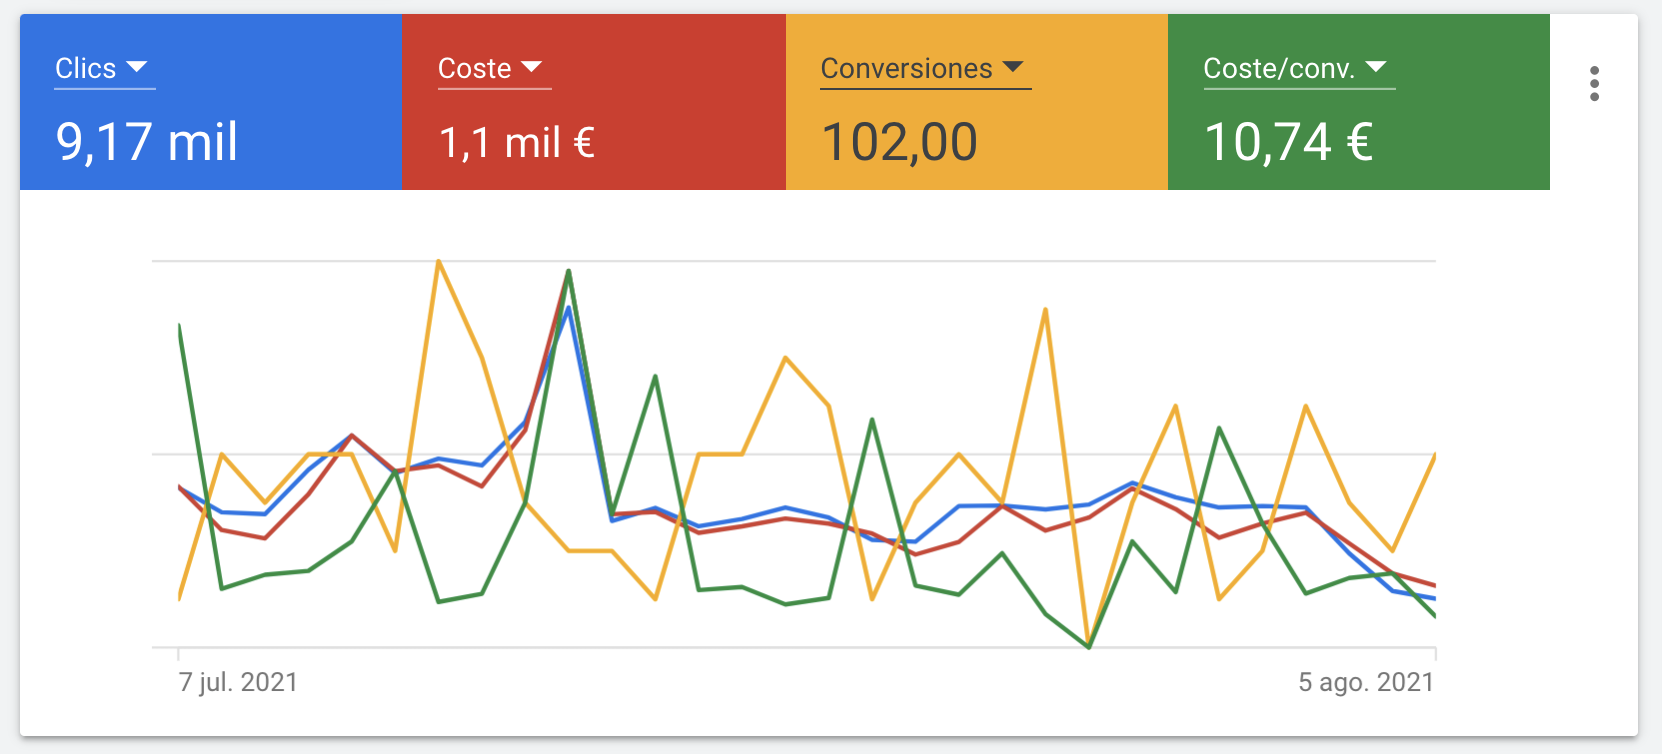Screen dimensions: 1662x754
Task: Open the Coste/conv. metric dropdown
Action: point(1299,69)
